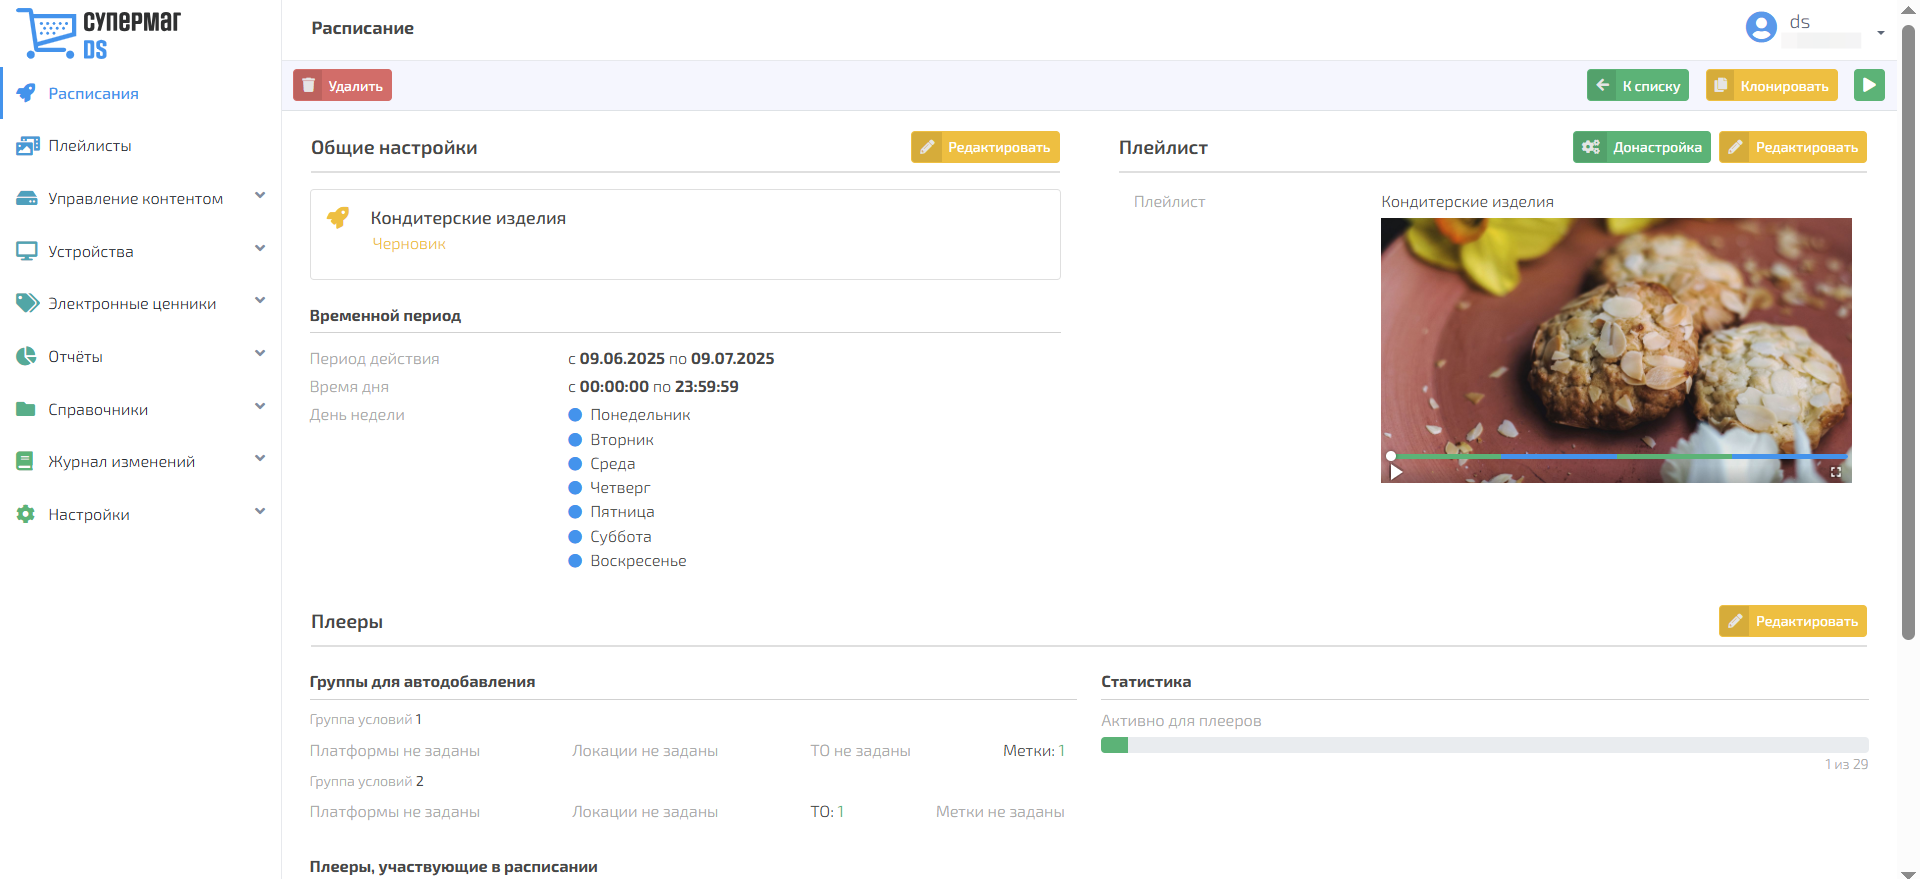Click the Пятница weekday indicator
The width and height of the screenshot is (1920, 879).
(x=575, y=512)
